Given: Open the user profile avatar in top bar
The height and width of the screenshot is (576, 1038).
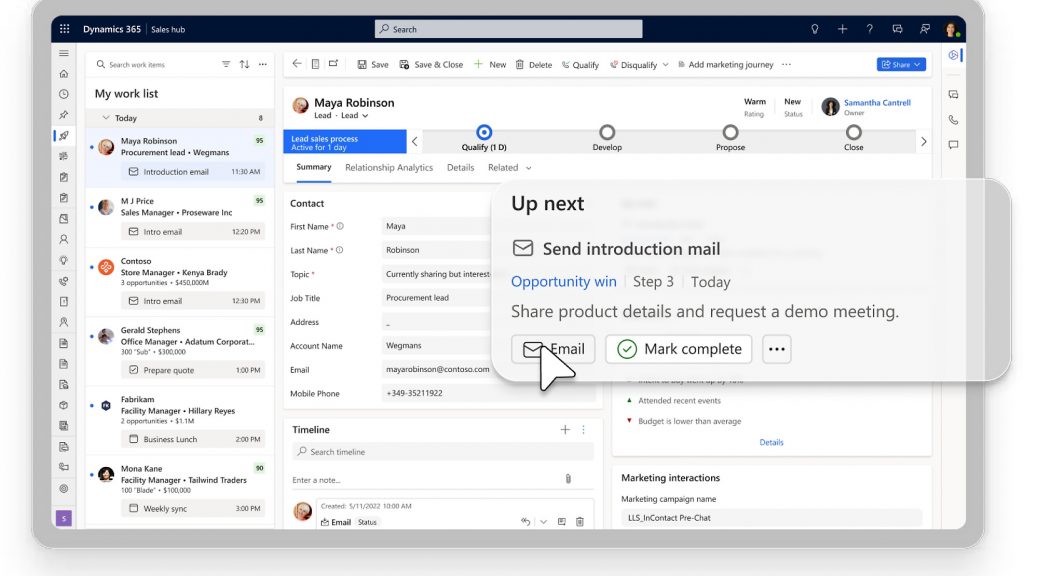Looking at the screenshot, I should [x=951, y=29].
